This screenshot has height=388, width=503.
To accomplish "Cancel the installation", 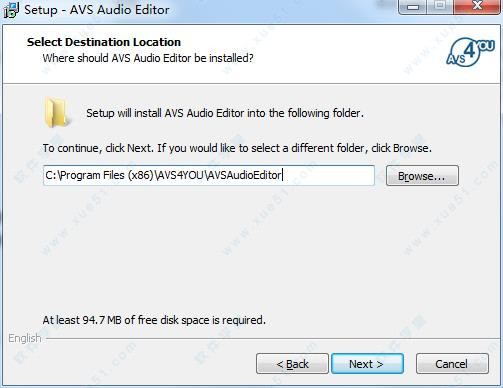I will (452, 364).
